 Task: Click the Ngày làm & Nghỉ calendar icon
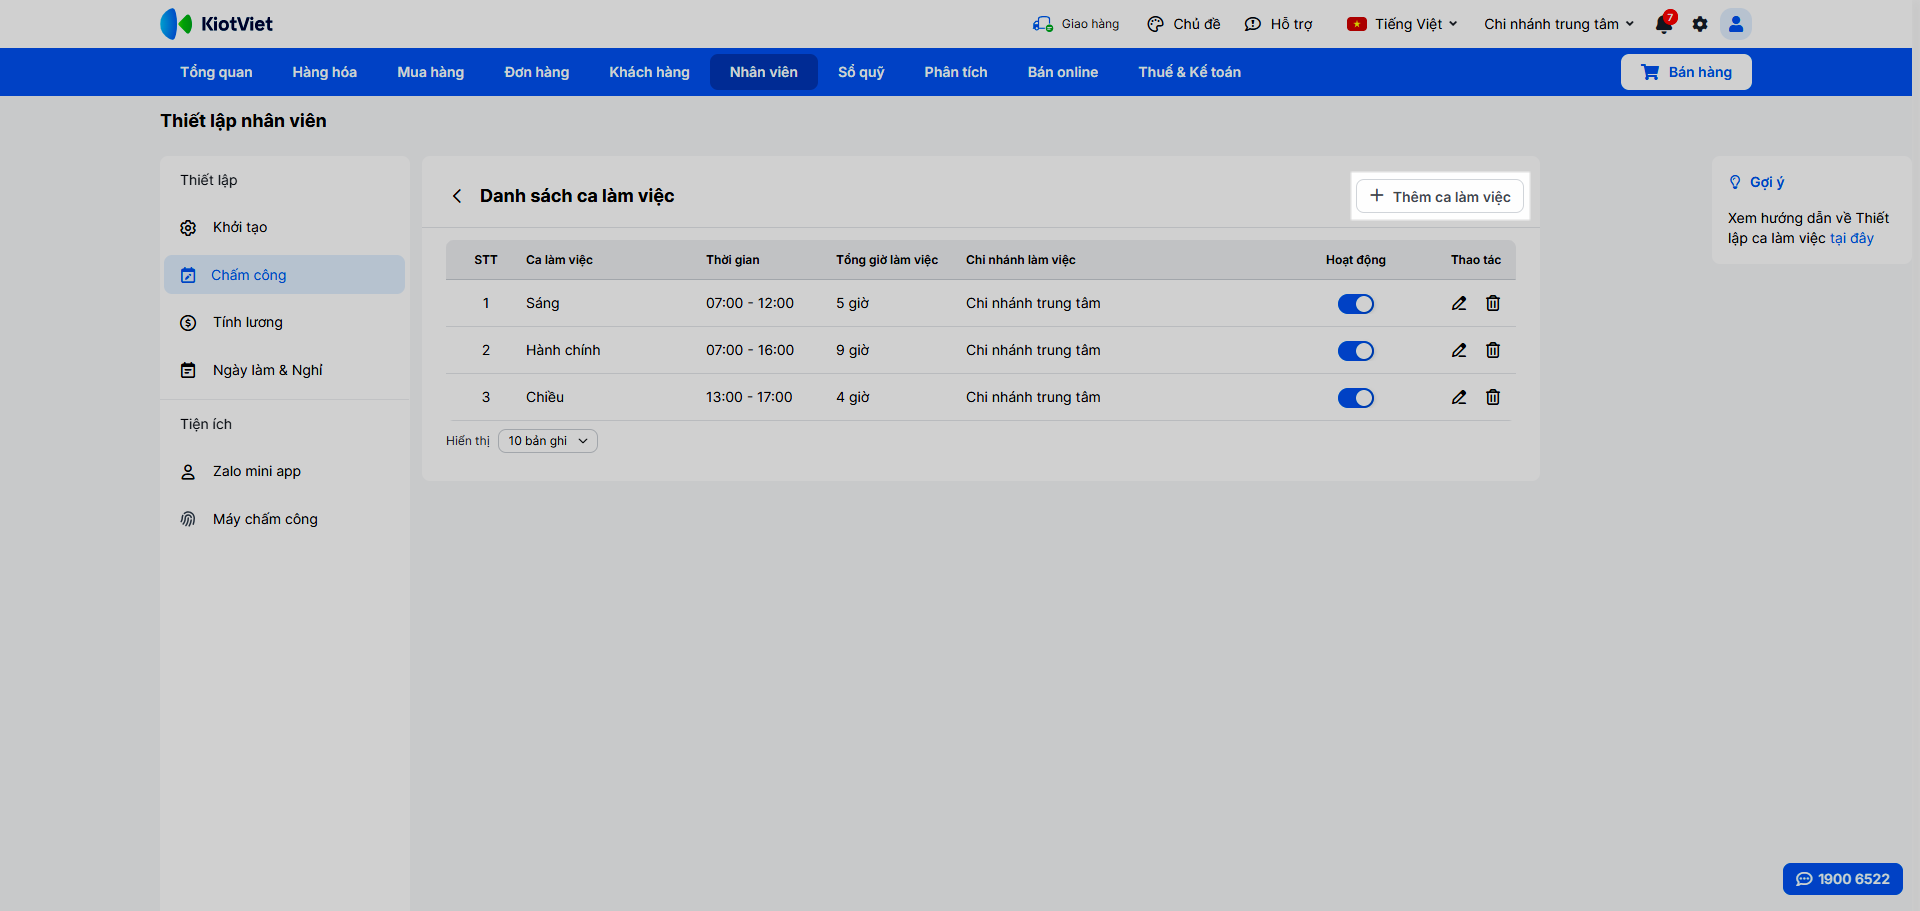188,370
